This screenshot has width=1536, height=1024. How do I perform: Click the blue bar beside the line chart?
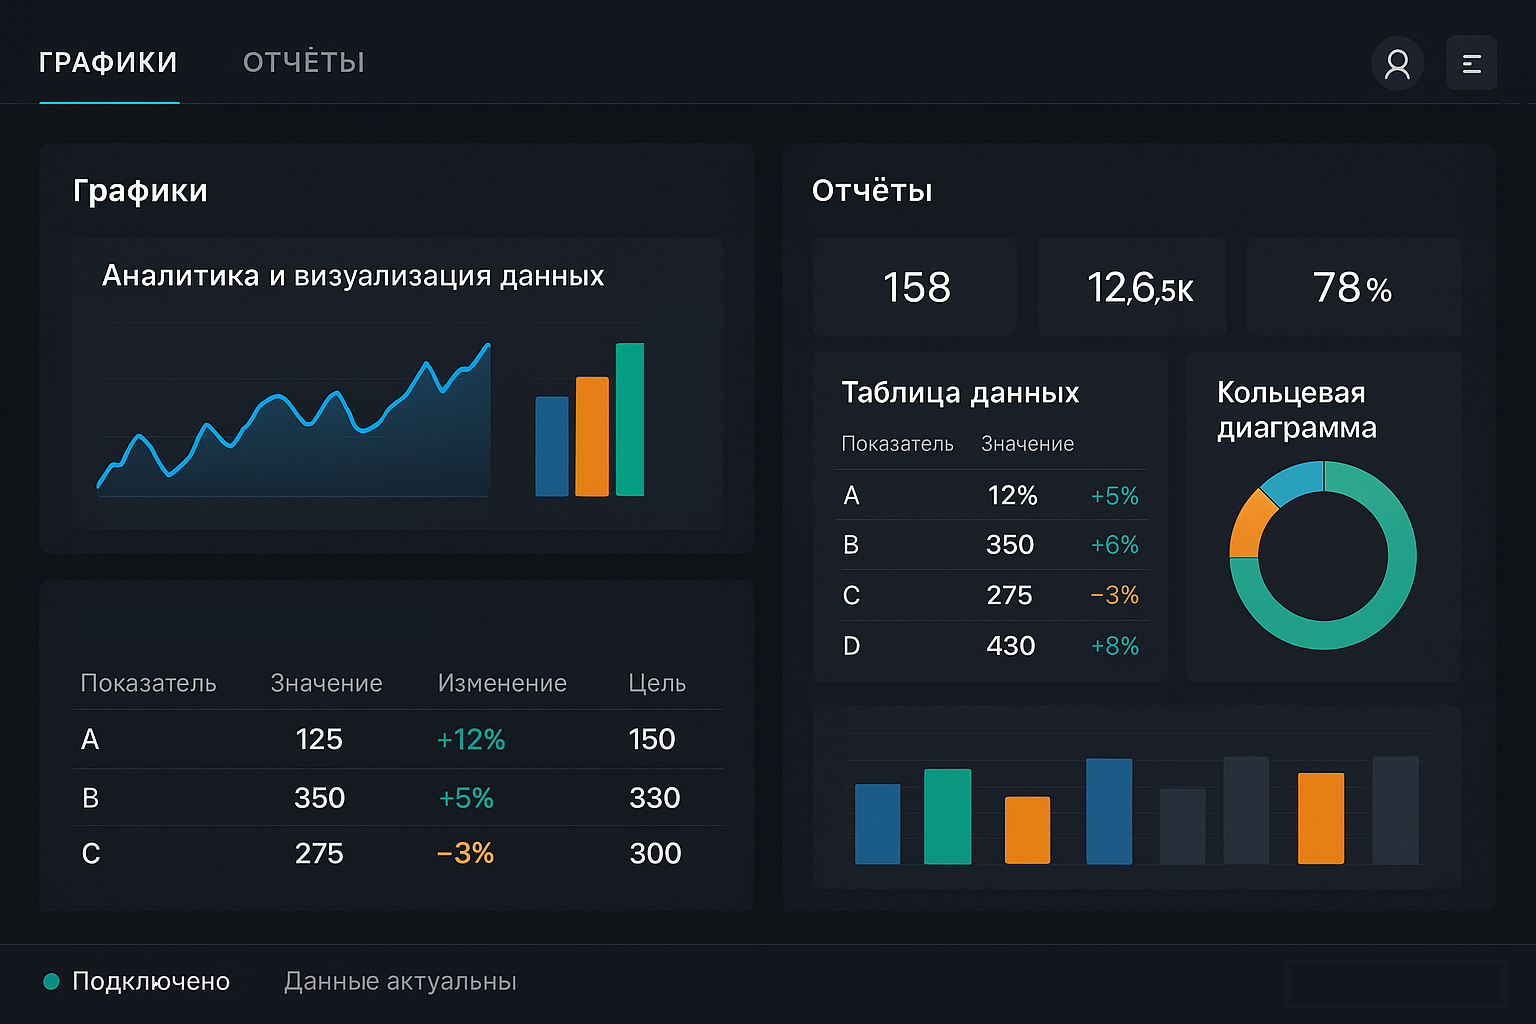552,446
